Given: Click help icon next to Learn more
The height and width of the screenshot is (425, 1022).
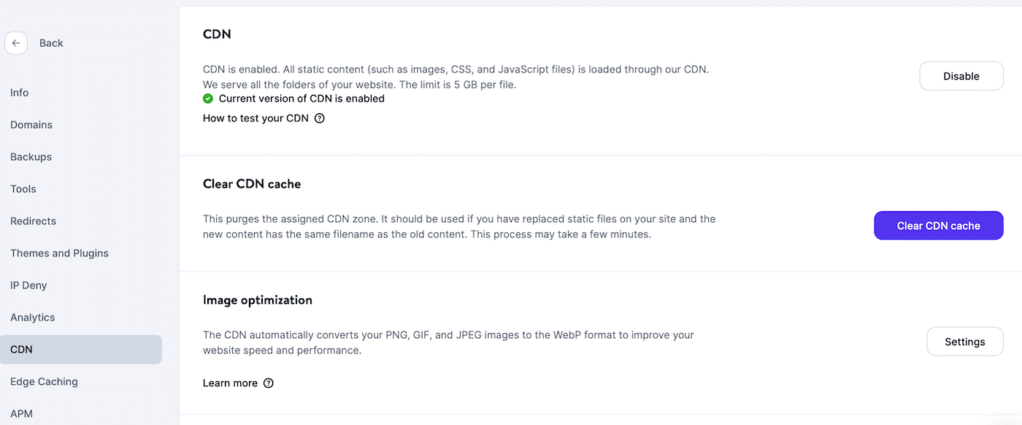Looking at the screenshot, I should click(x=268, y=383).
